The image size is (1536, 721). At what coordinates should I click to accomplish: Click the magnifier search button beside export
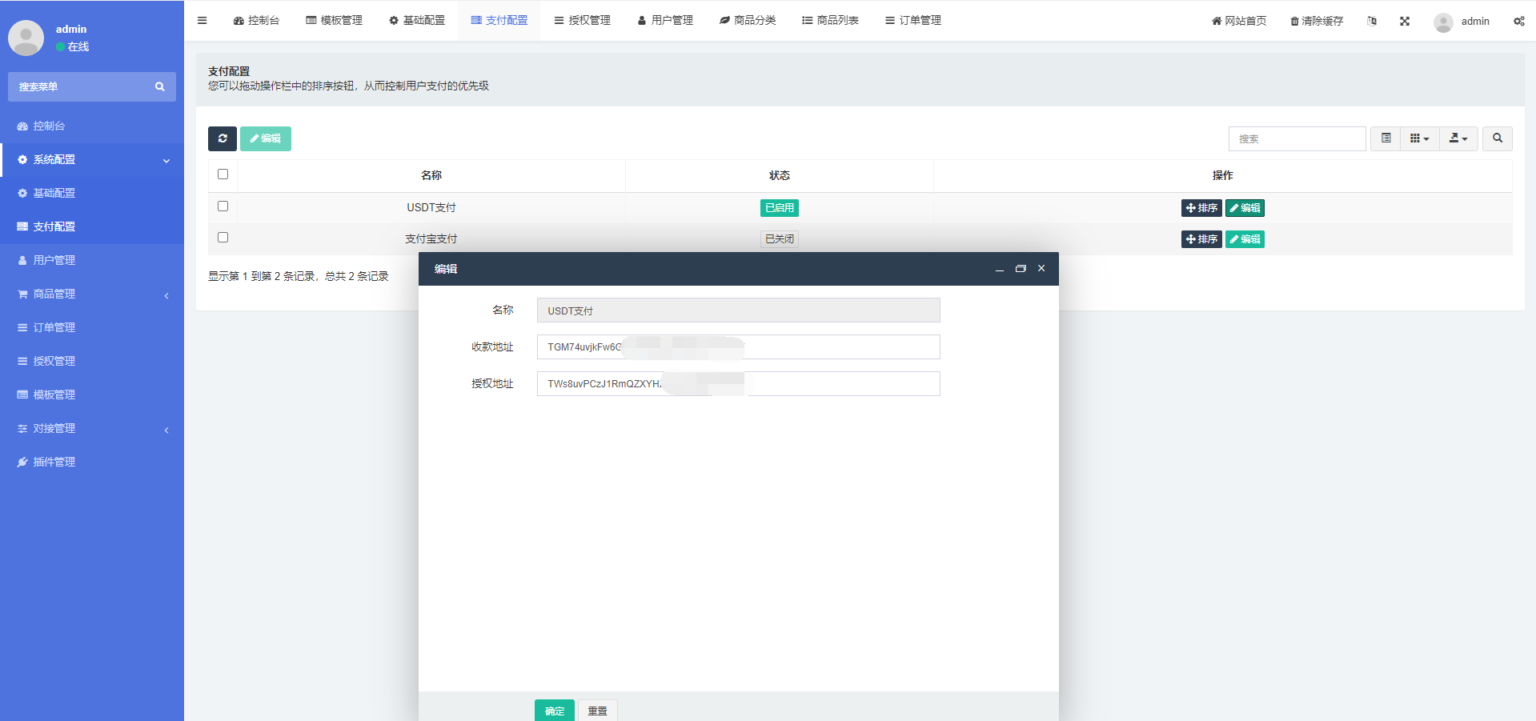pyautogui.click(x=1497, y=139)
